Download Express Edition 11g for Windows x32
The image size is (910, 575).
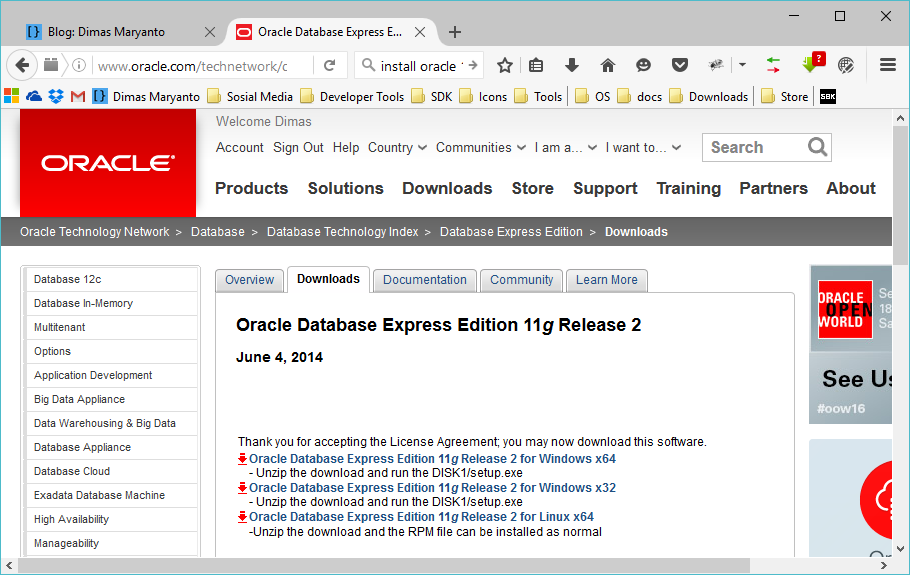(432, 488)
